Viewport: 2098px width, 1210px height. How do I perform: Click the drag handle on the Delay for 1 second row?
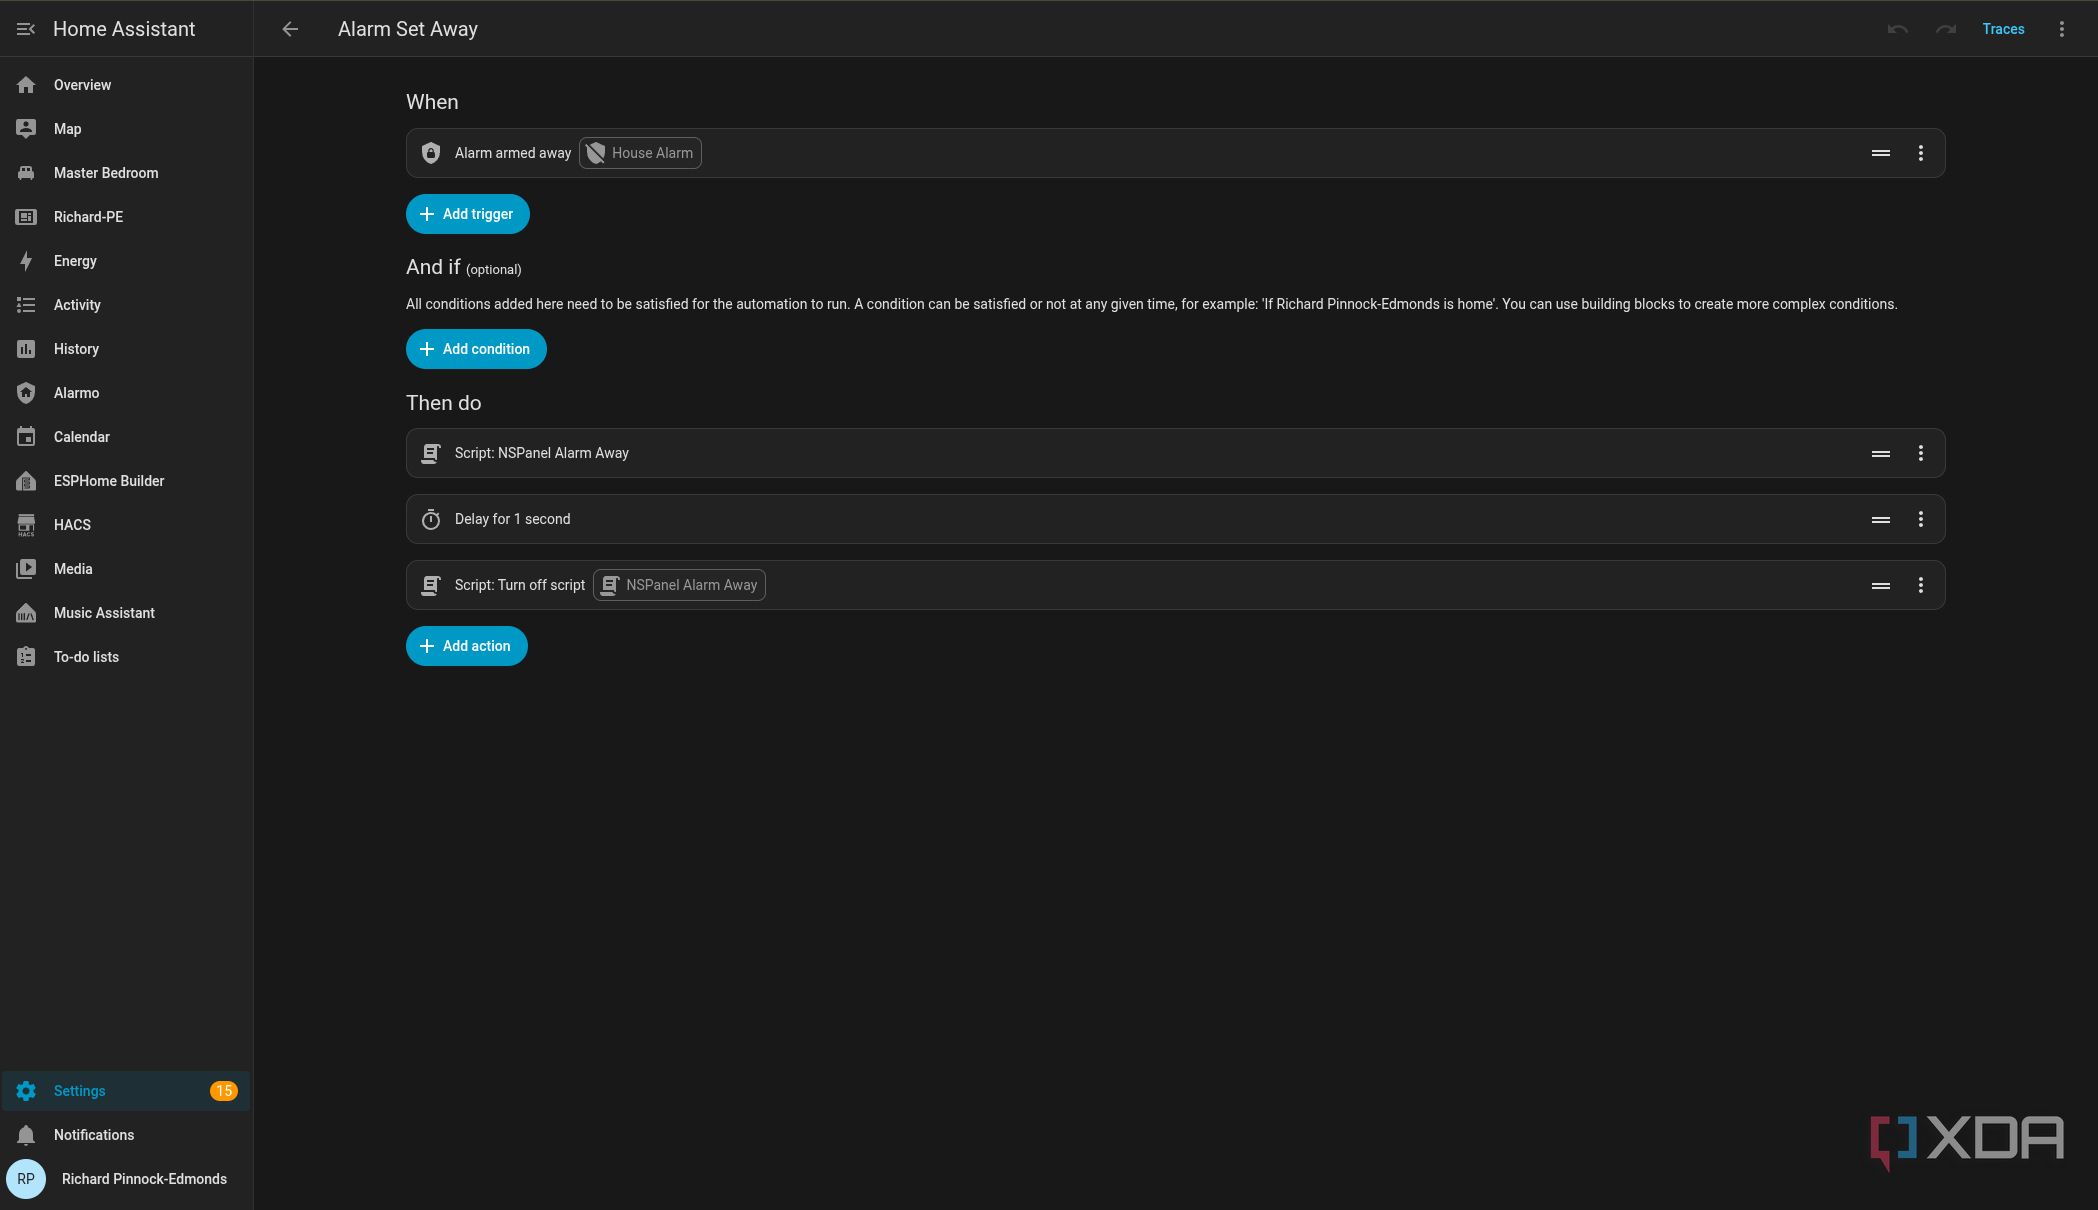click(1880, 519)
